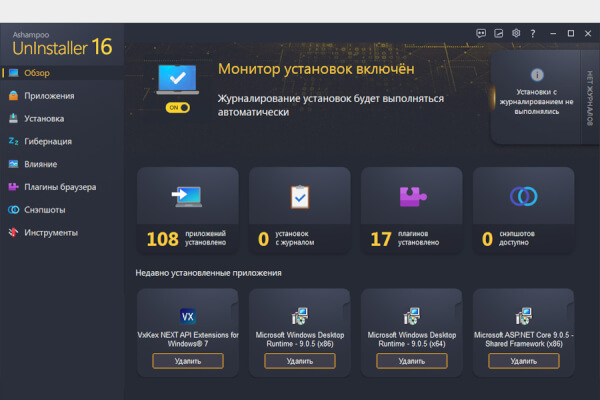Open the 108 приложений установлено card
The image size is (600, 400).
tap(188, 210)
